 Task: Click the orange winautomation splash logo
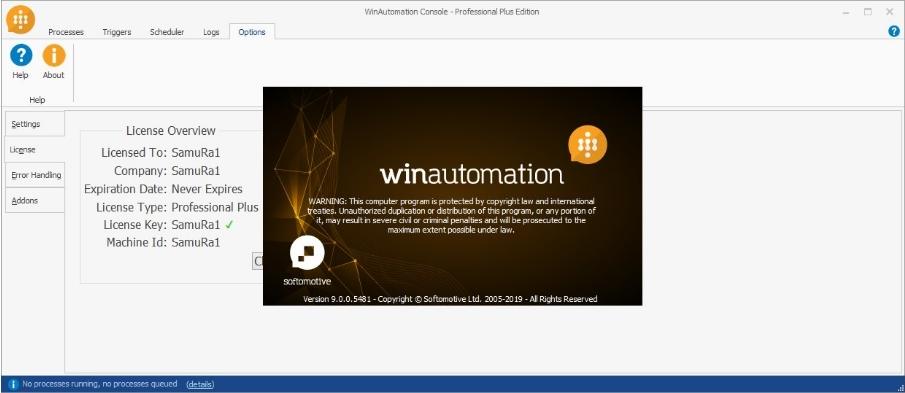588,145
